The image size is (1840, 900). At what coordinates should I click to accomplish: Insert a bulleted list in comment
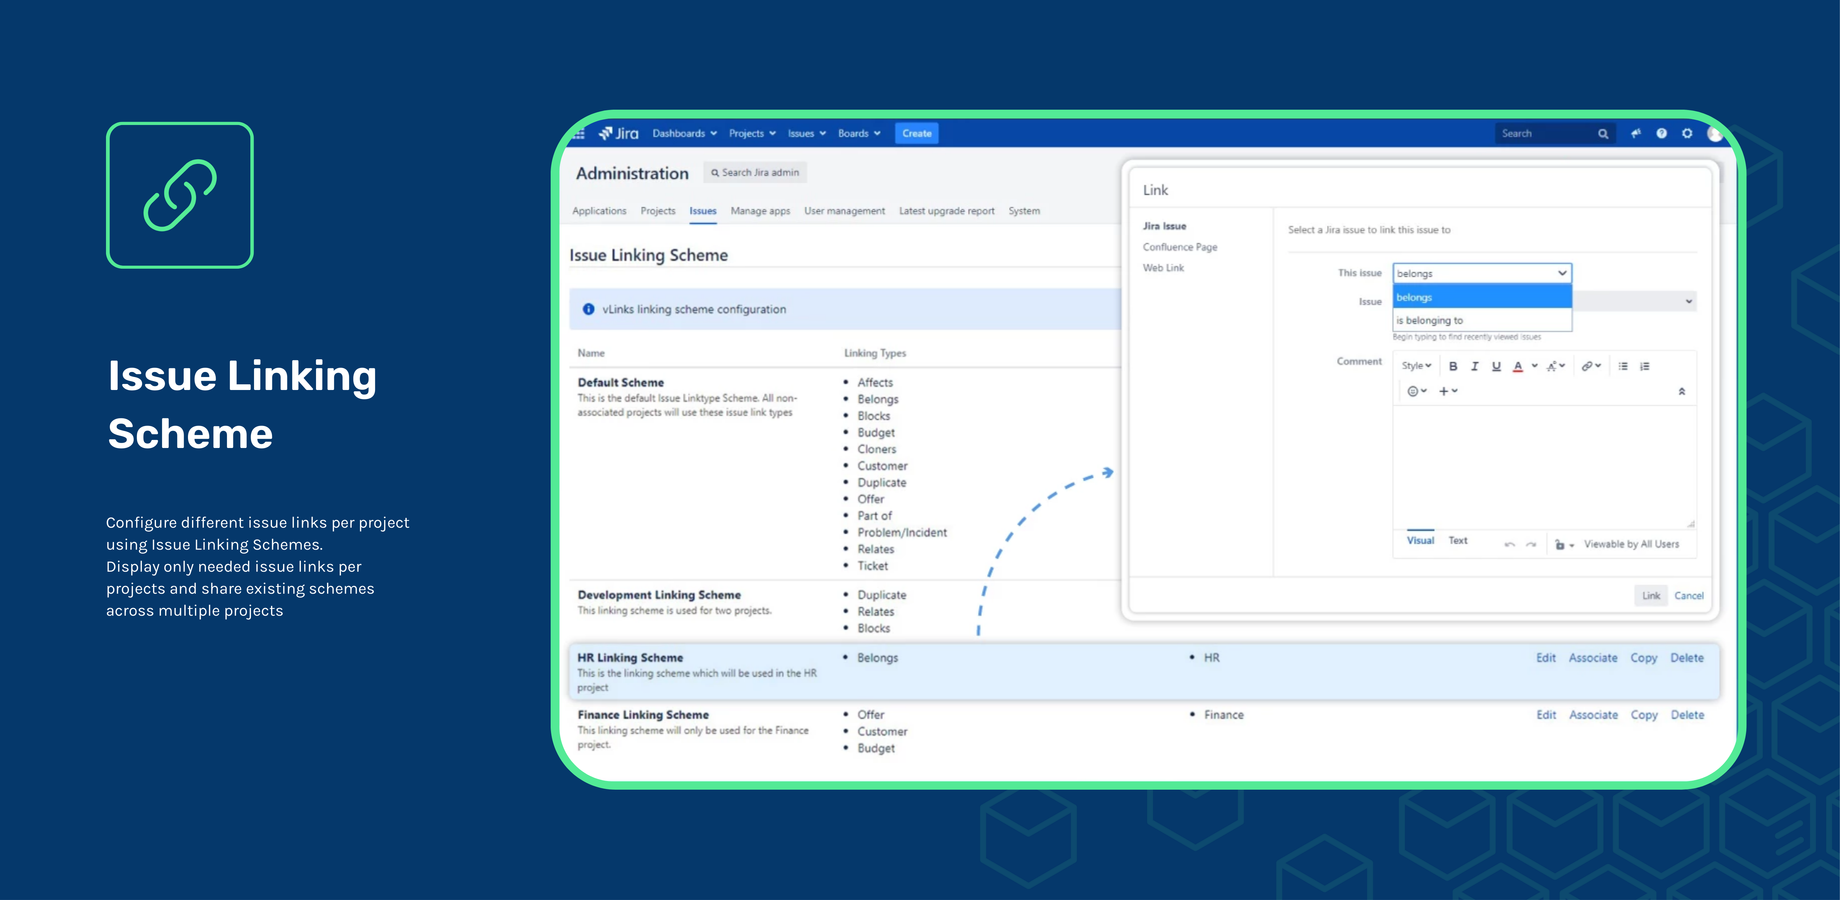point(1623,366)
